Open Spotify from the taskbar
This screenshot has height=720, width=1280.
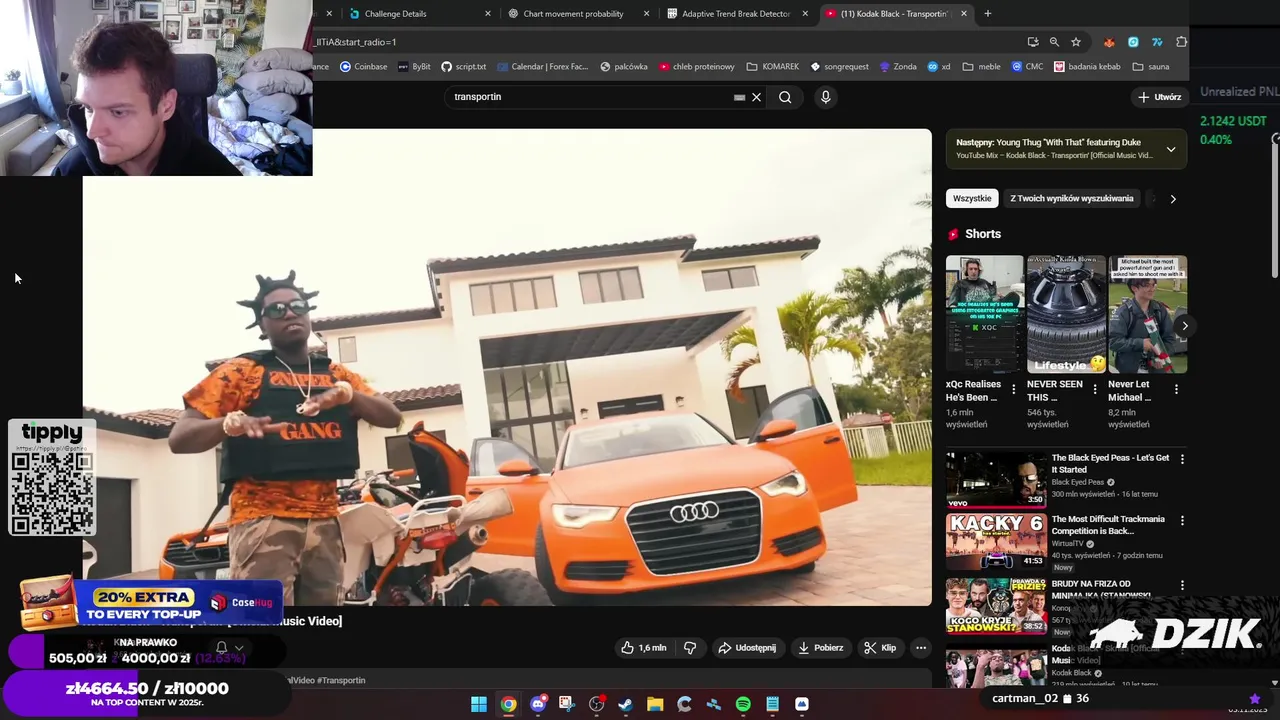743,704
